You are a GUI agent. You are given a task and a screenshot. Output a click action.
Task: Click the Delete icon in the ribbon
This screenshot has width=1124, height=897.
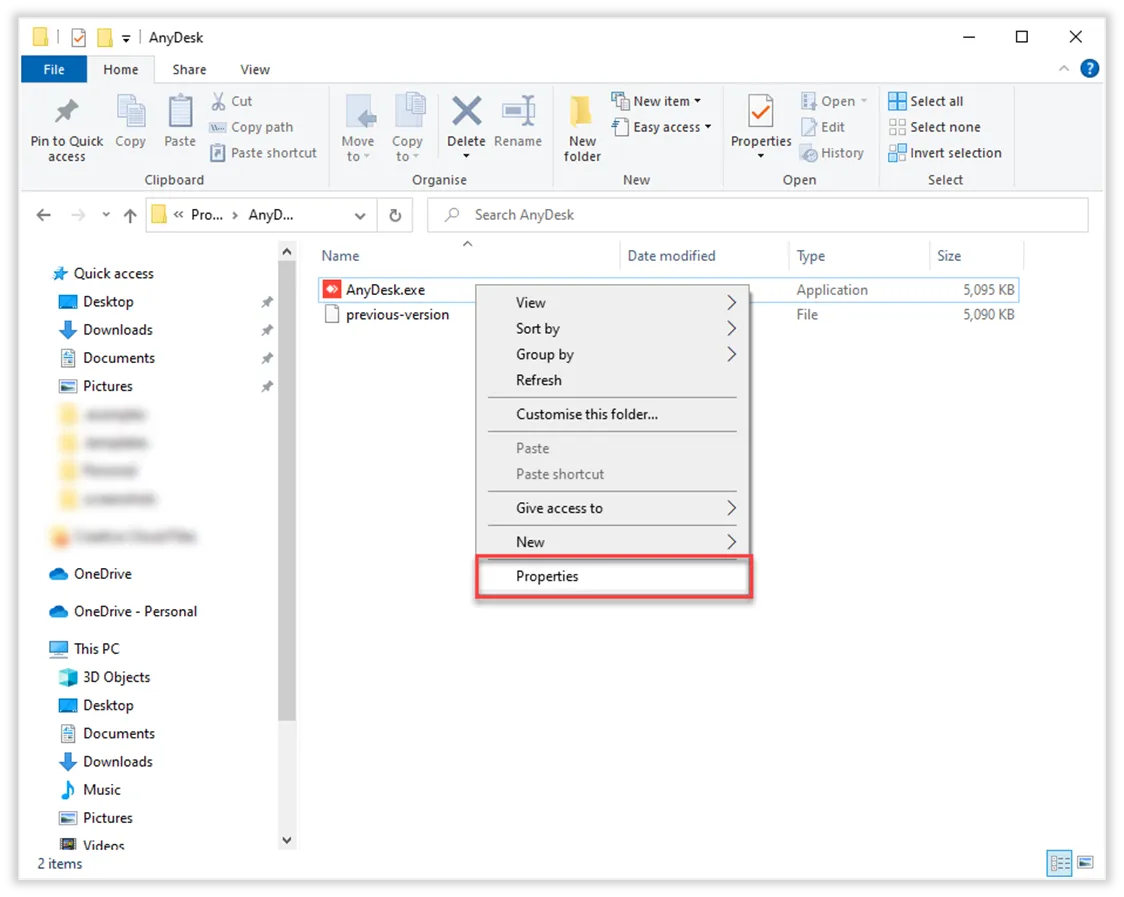point(466,111)
